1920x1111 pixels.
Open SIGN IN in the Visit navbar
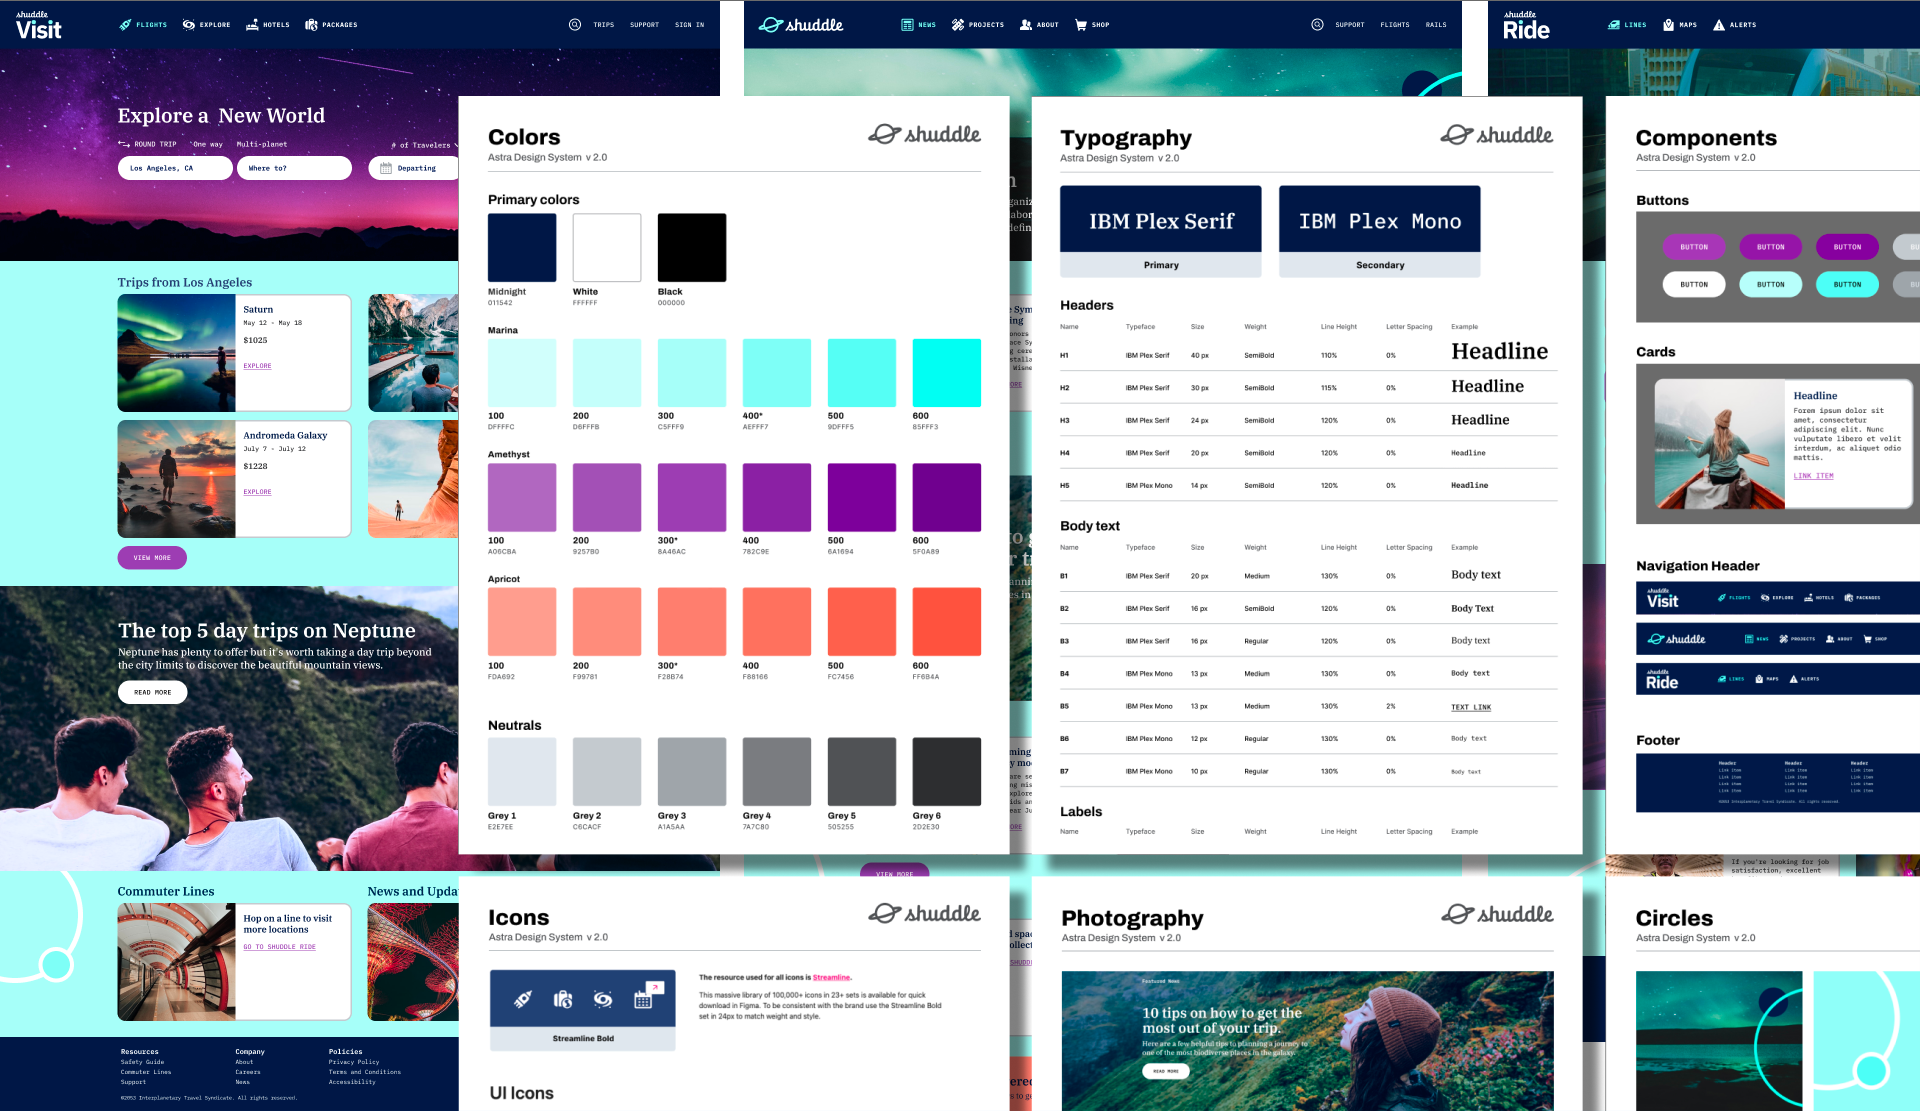coord(689,25)
